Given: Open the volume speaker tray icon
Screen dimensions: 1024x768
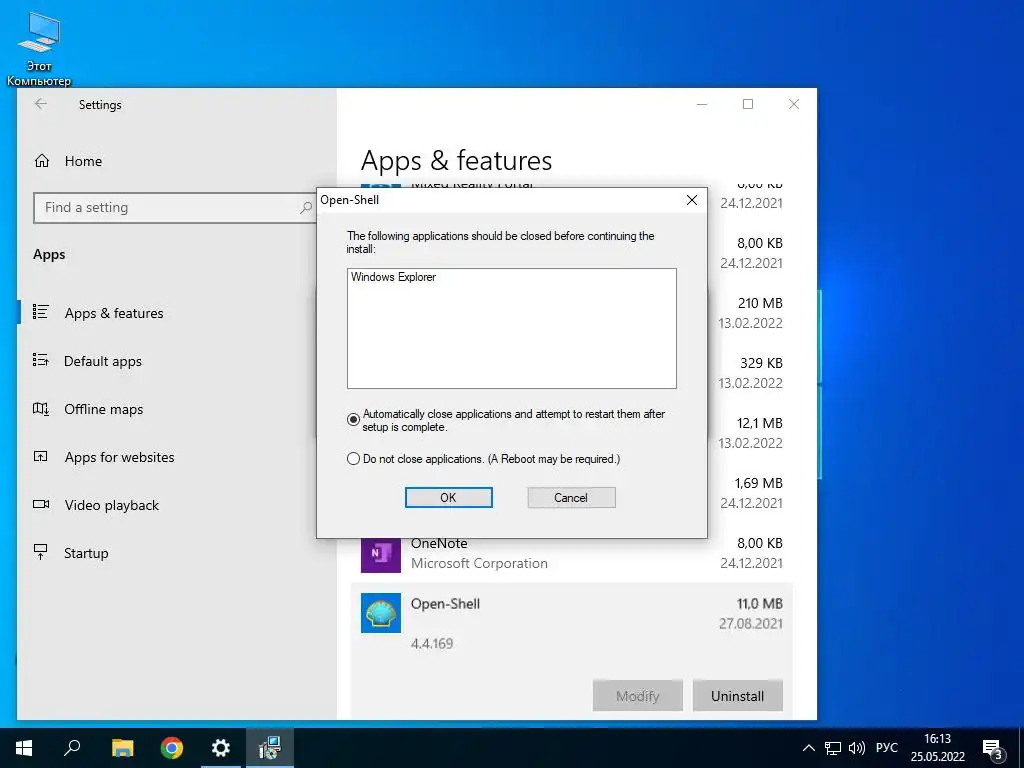Looking at the screenshot, I should 856,748.
